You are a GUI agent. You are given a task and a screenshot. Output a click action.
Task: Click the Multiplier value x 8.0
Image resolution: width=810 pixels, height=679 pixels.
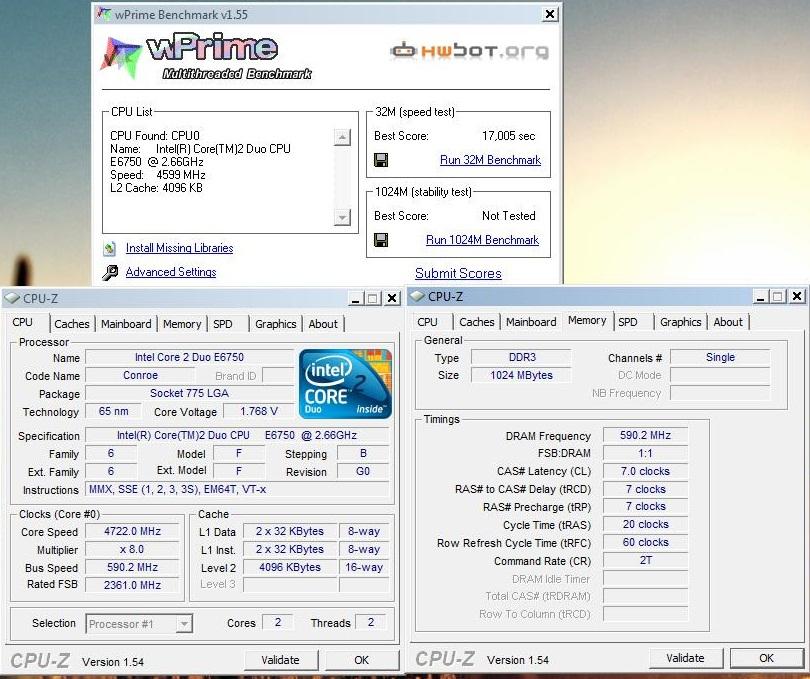(x=132, y=549)
